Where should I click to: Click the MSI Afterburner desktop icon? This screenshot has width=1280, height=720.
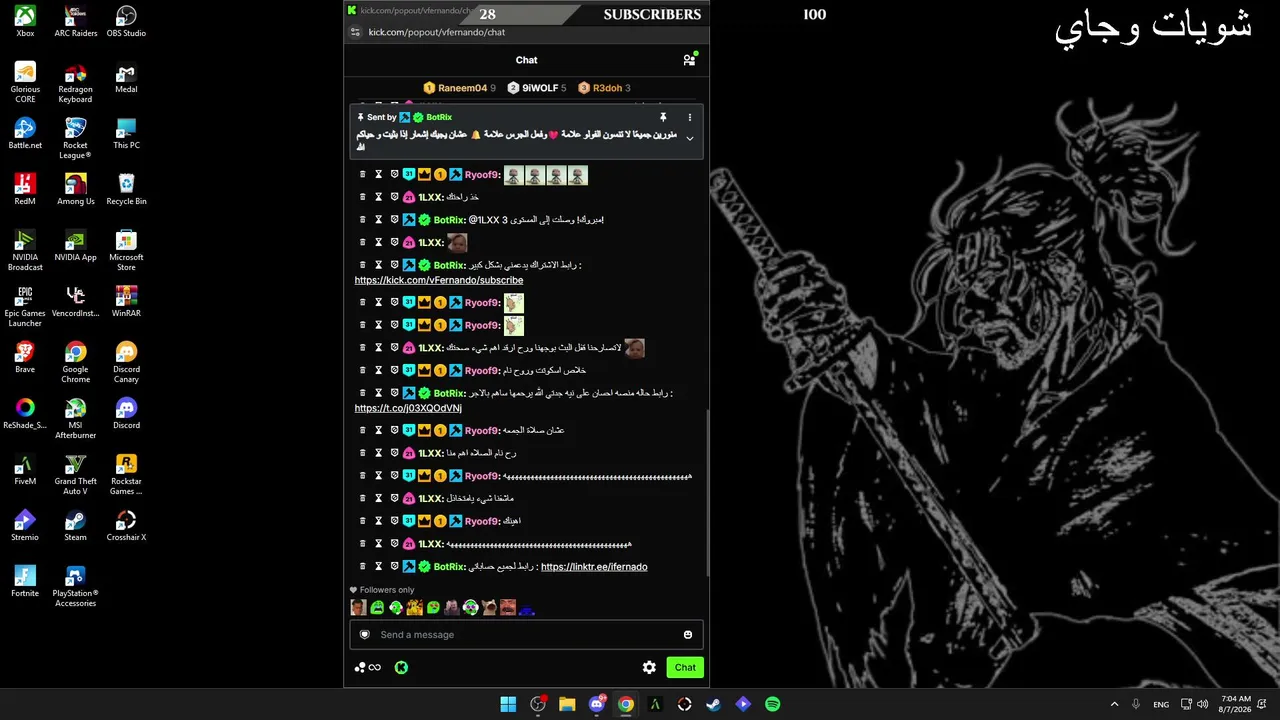76,419
